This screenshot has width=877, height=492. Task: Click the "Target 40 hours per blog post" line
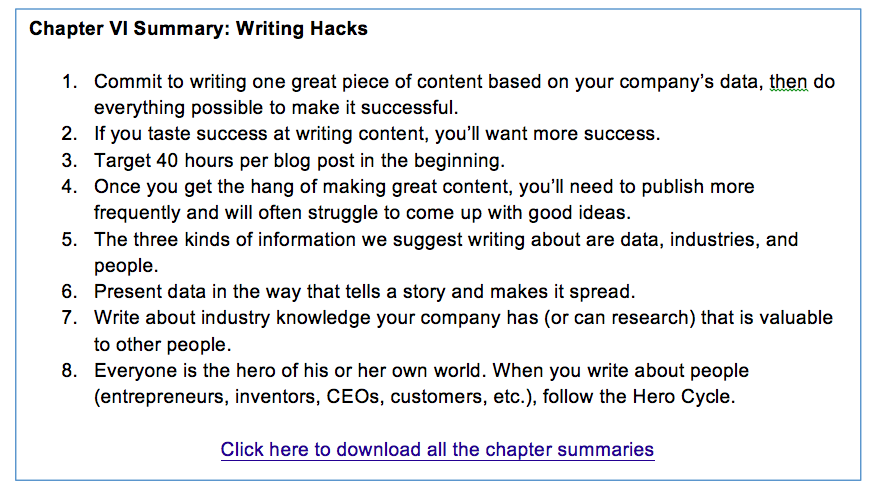click(x=299, y=160)
